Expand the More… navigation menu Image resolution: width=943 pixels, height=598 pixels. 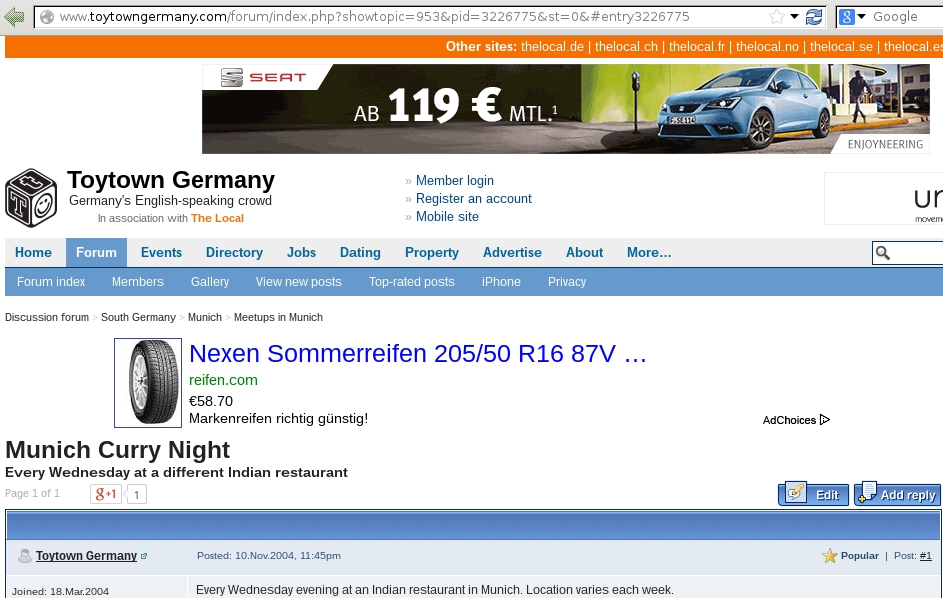[x=649, y=253]
